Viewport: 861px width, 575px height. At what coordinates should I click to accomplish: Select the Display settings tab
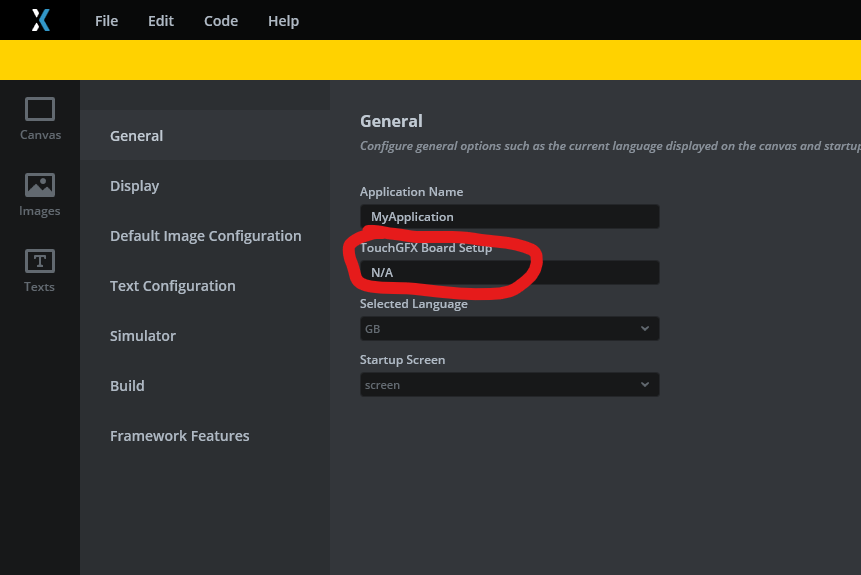click(135, 186)
